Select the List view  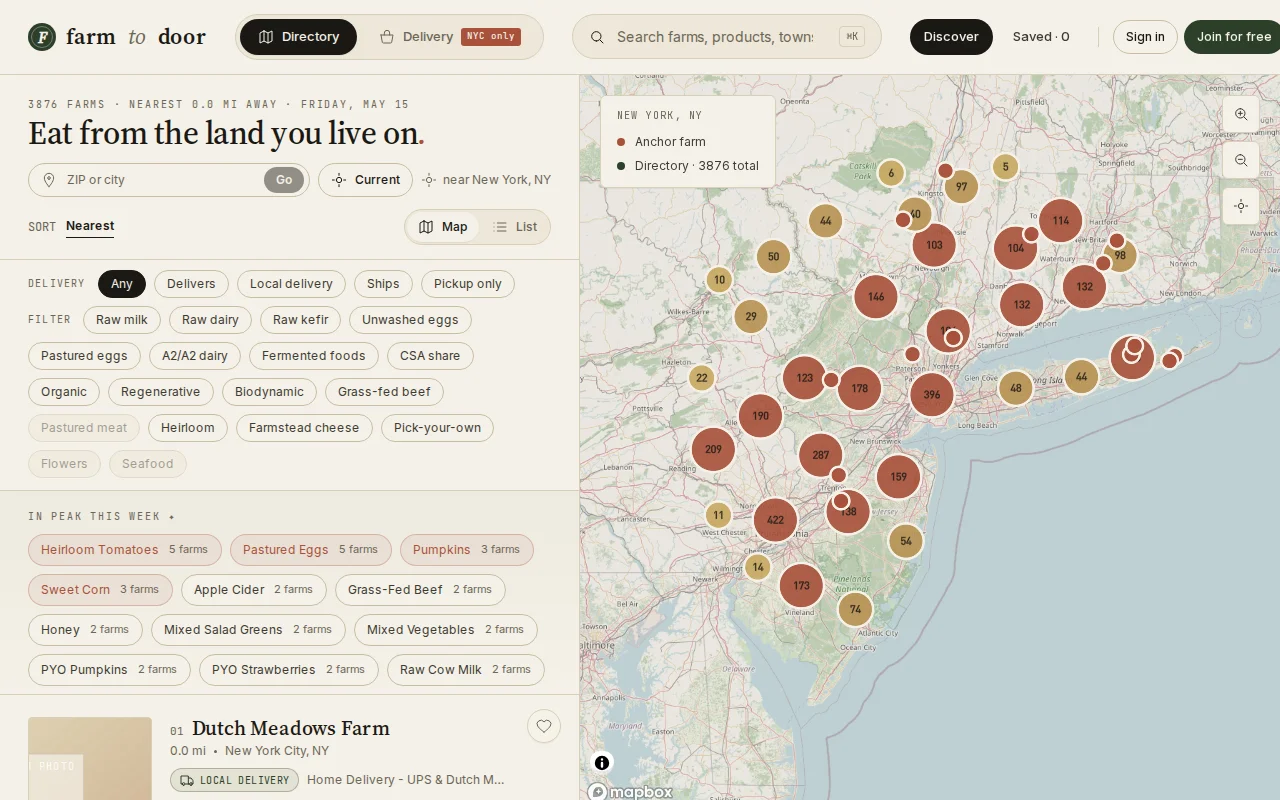tap(516, 227)
